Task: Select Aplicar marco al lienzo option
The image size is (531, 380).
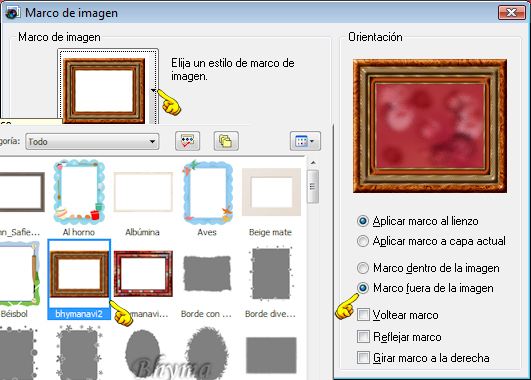Action: (x=418, y=221)
